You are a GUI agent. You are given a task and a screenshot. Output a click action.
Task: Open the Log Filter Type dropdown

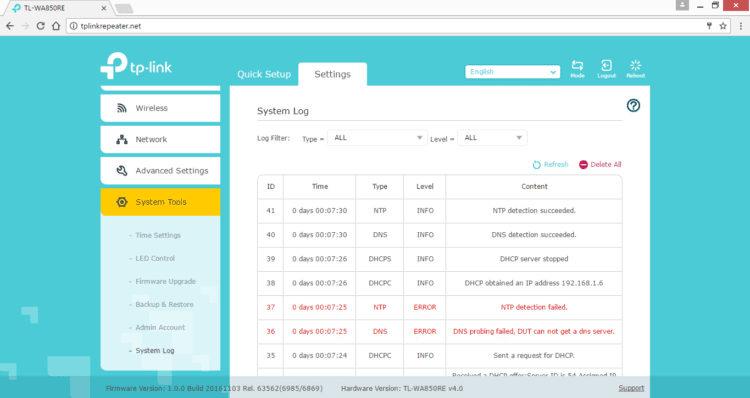click(377, 138)
